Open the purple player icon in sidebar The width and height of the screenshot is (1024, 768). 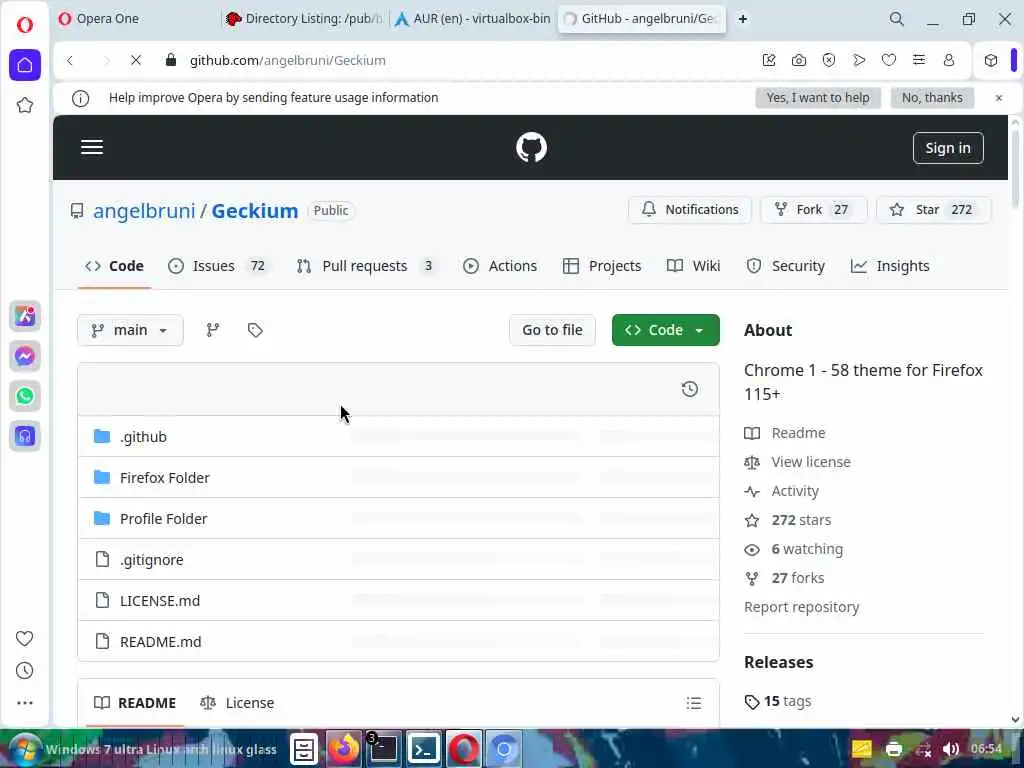click(x=25, y=436)
